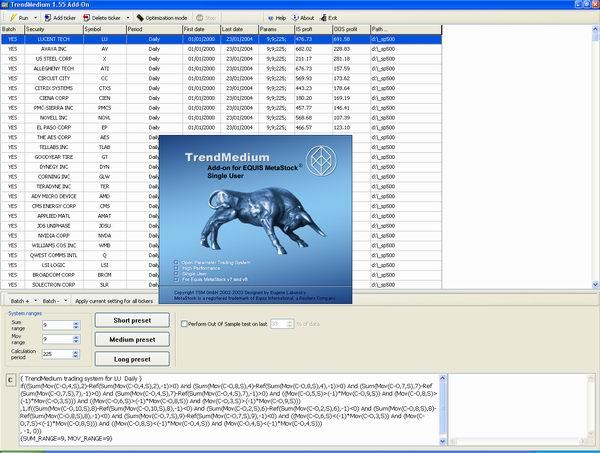Screen dimensions: 600x453
Task: Select the CIRCUIT CITY row
Action: point(221,78)
